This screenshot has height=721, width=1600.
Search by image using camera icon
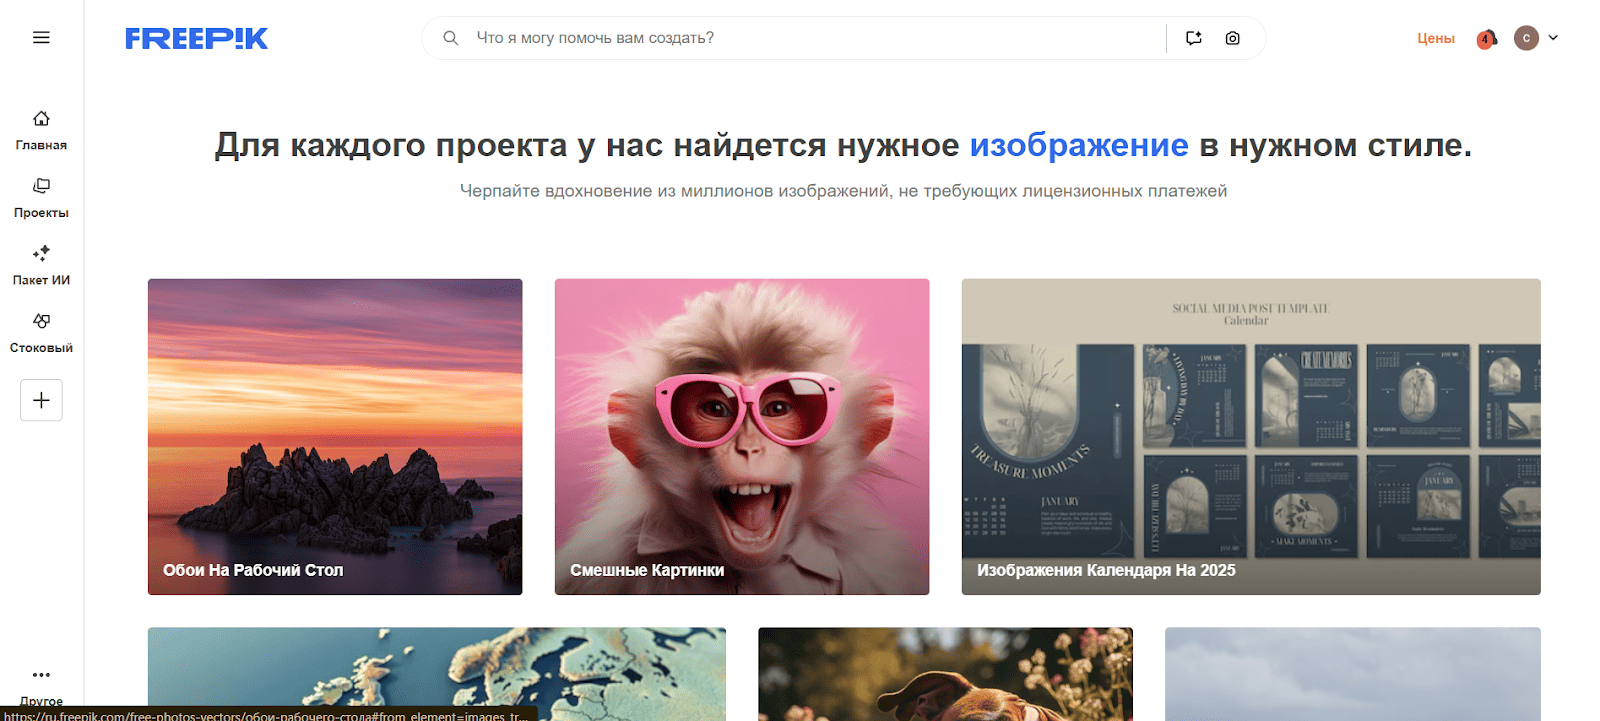tap(1233, 38)
